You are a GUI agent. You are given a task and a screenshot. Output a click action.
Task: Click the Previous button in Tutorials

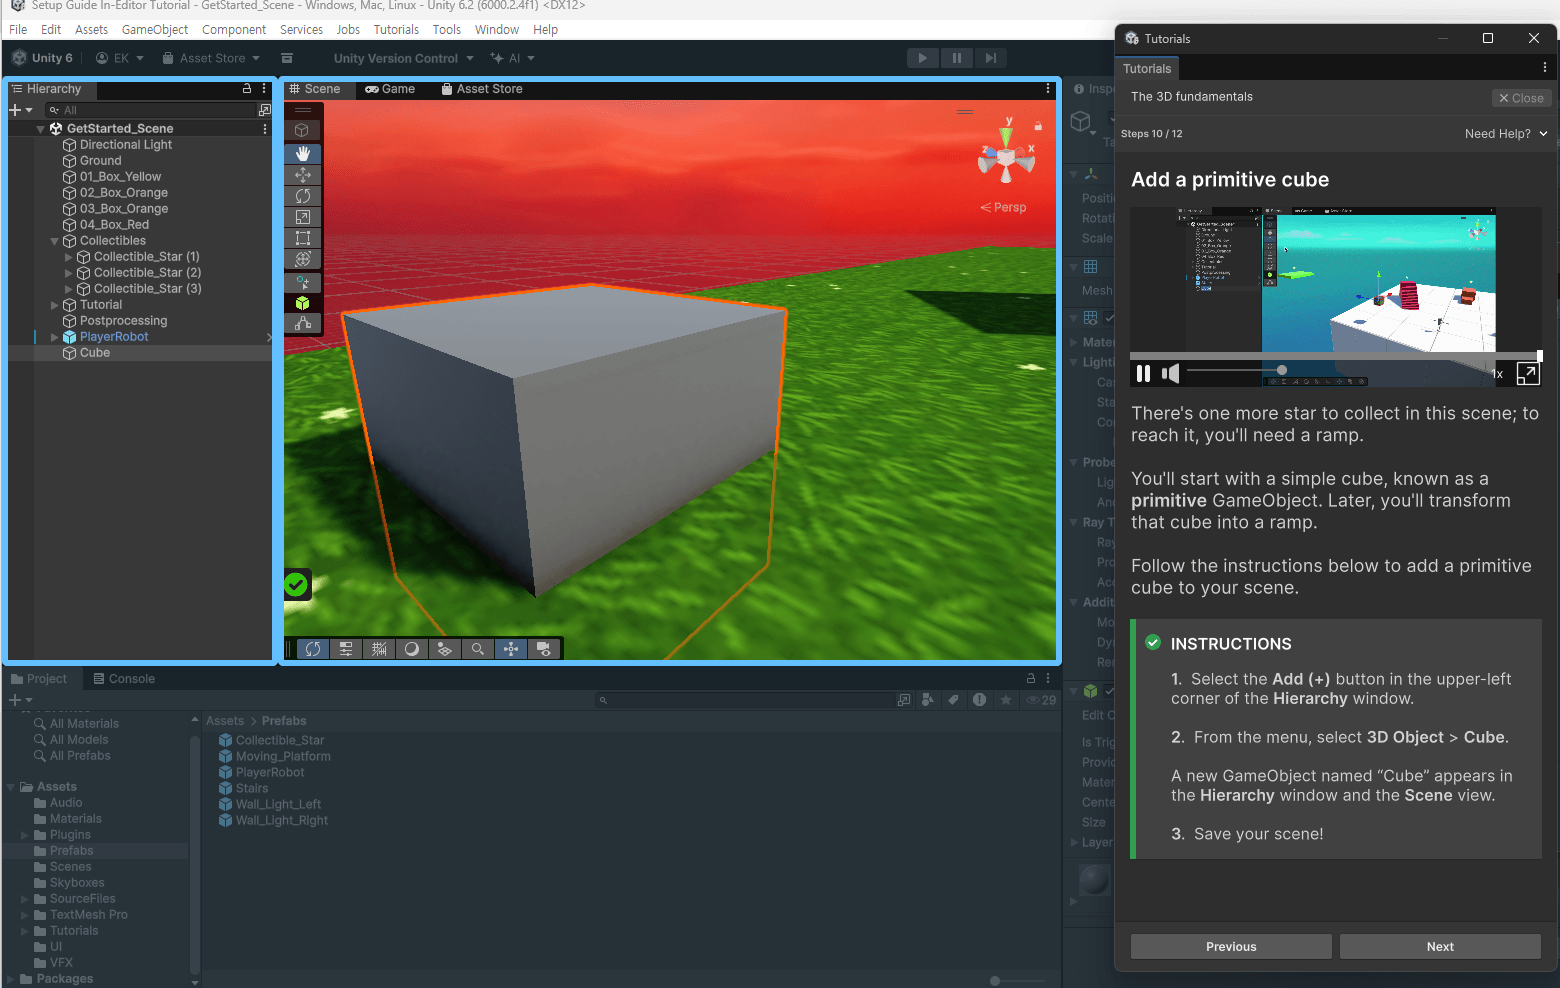pyautogui.click(x=1230, y=947)
